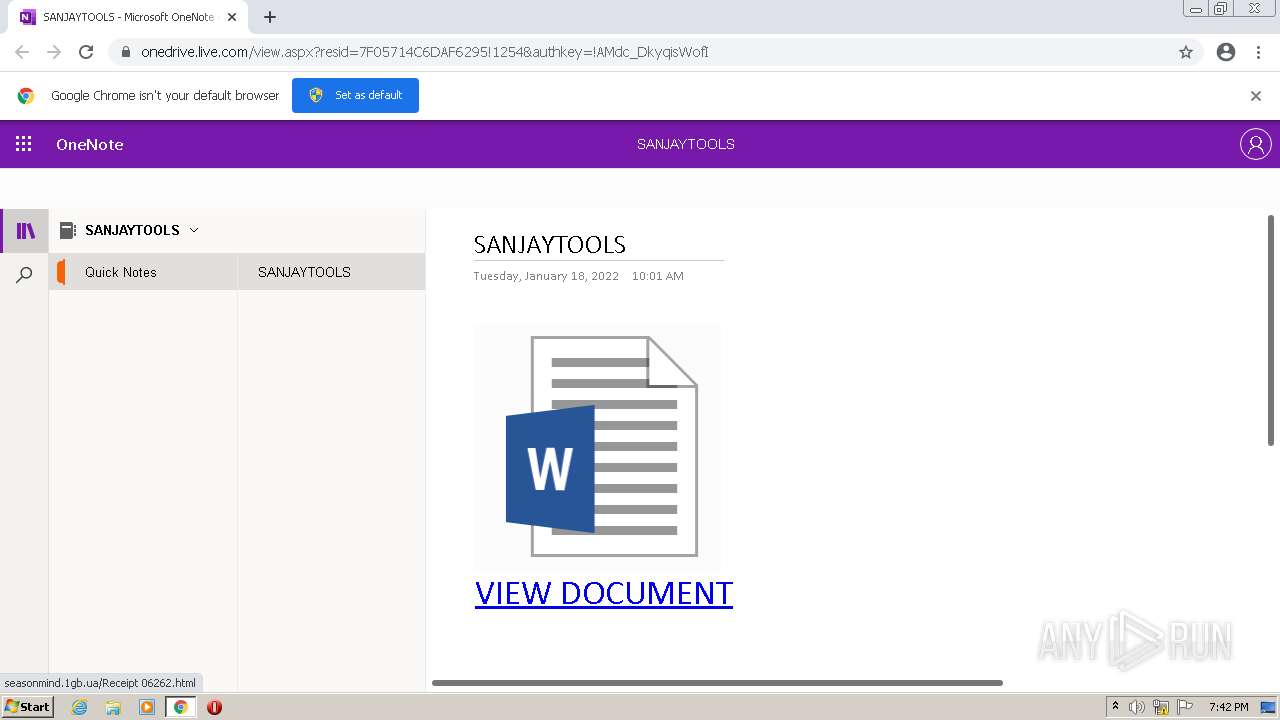Click SANJAYTOOLS title in purple header
Viewport: 1280px width, 720px height.
pos(686,144)
